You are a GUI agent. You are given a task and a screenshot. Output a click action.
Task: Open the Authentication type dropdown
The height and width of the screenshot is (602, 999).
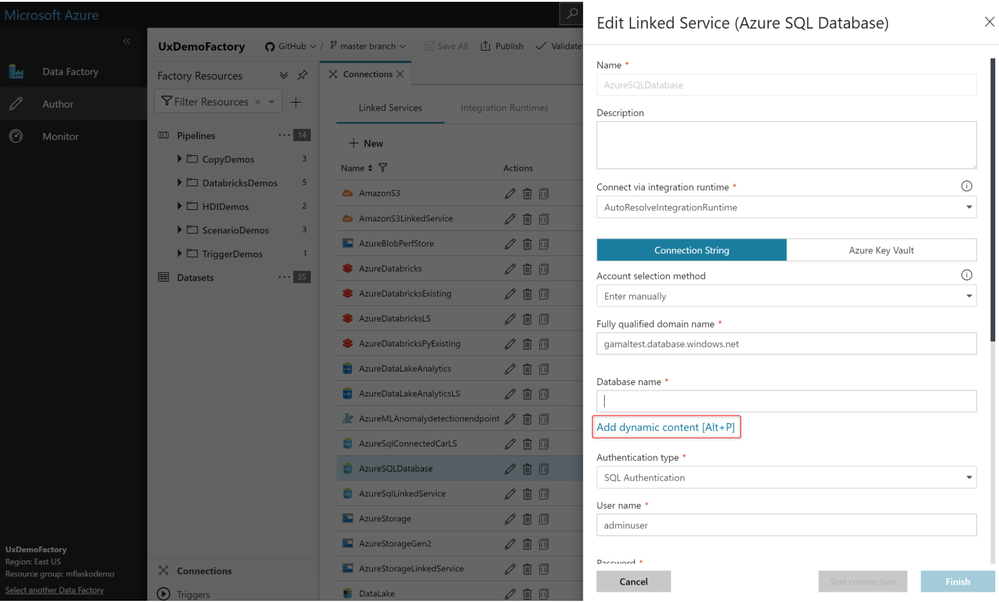(x=786, y=478)
